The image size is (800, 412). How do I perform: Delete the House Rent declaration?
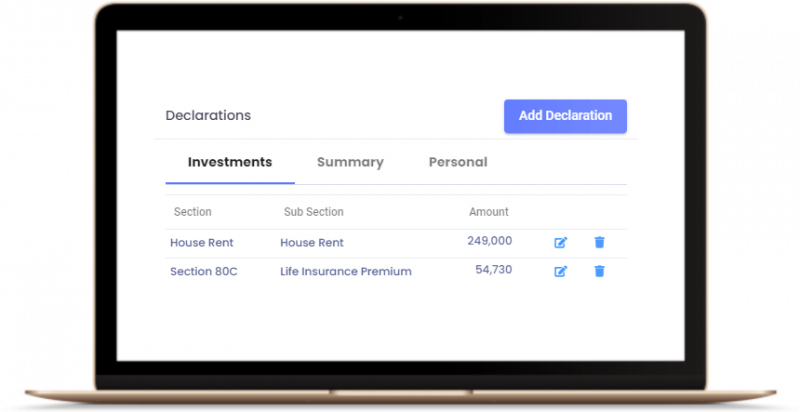pos(599,242)
